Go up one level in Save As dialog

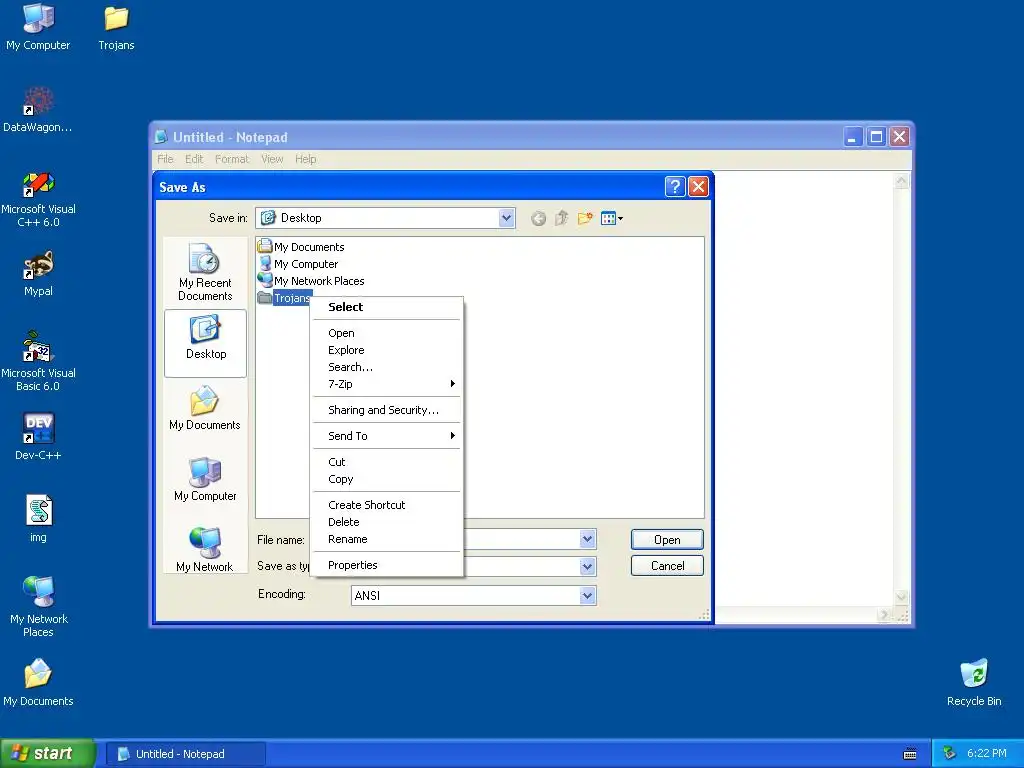pyautogui.click(x=562, y=218)
